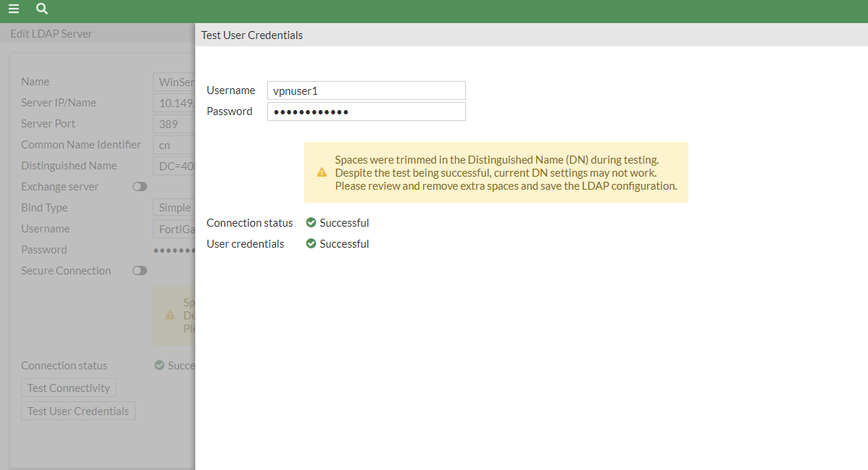Screen dimensions: 868x470
Task: Open the hamburger navigation menu
Action: tap(14, 9)
